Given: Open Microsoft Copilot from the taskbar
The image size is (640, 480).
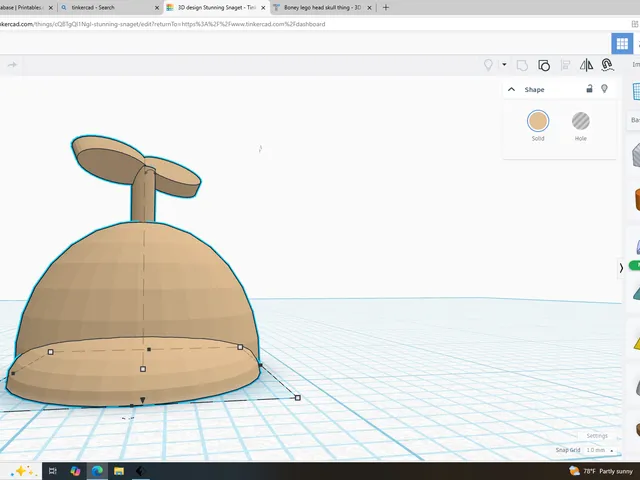Looking at the screenshot, I should [75, 471].
